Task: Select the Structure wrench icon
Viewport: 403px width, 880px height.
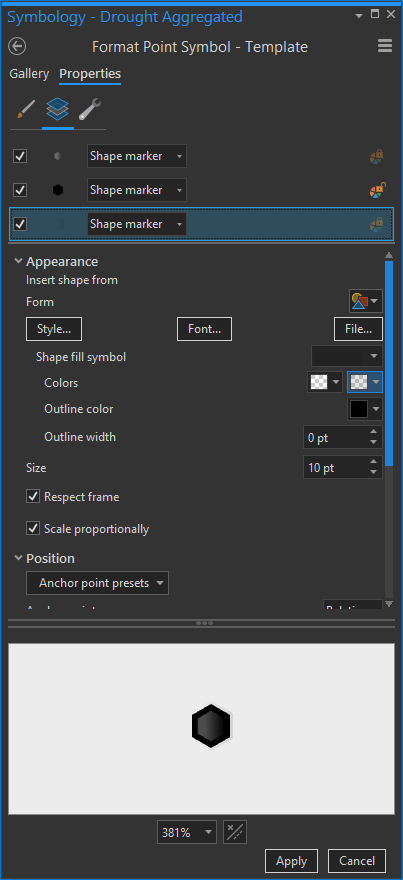Action: (89, 109)
